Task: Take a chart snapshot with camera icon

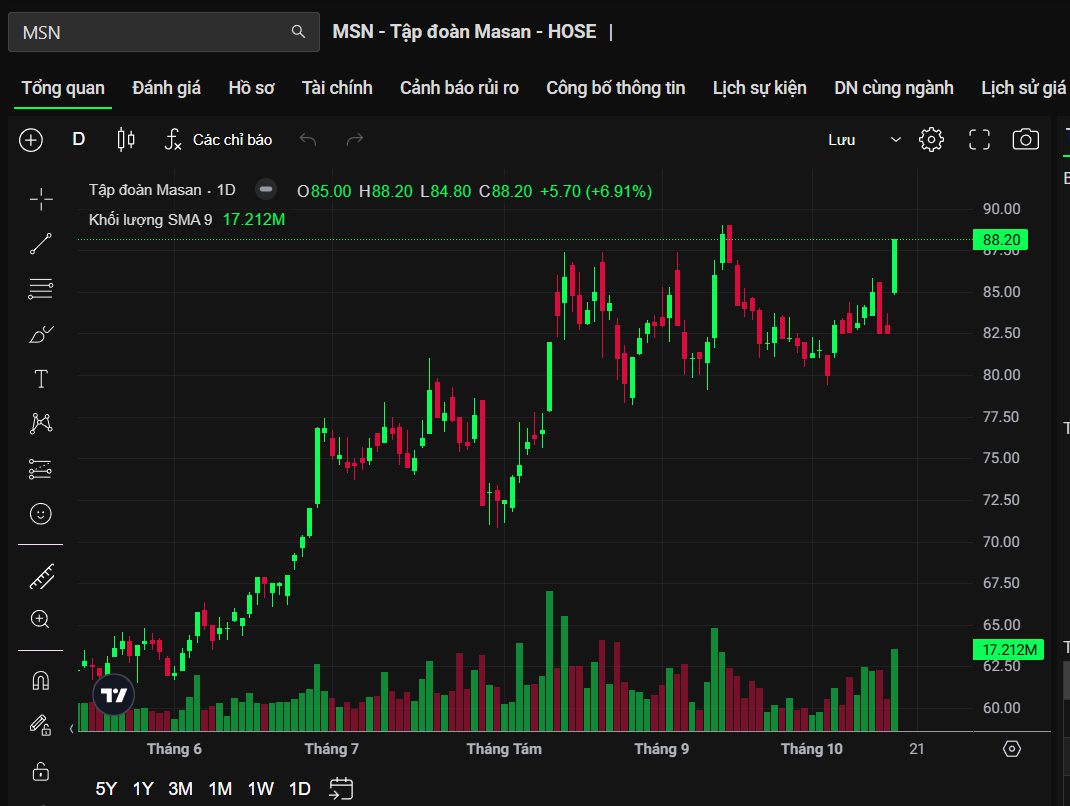Action: coord(1025,140)
